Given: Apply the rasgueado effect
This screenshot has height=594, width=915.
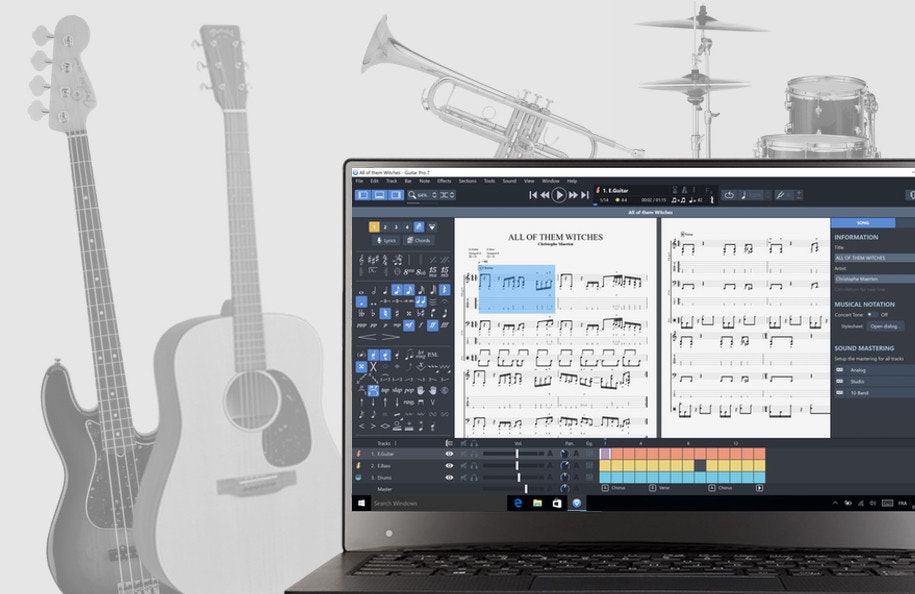Looking at the screenshot, I should pyautogui.click(x=409, y=402).
